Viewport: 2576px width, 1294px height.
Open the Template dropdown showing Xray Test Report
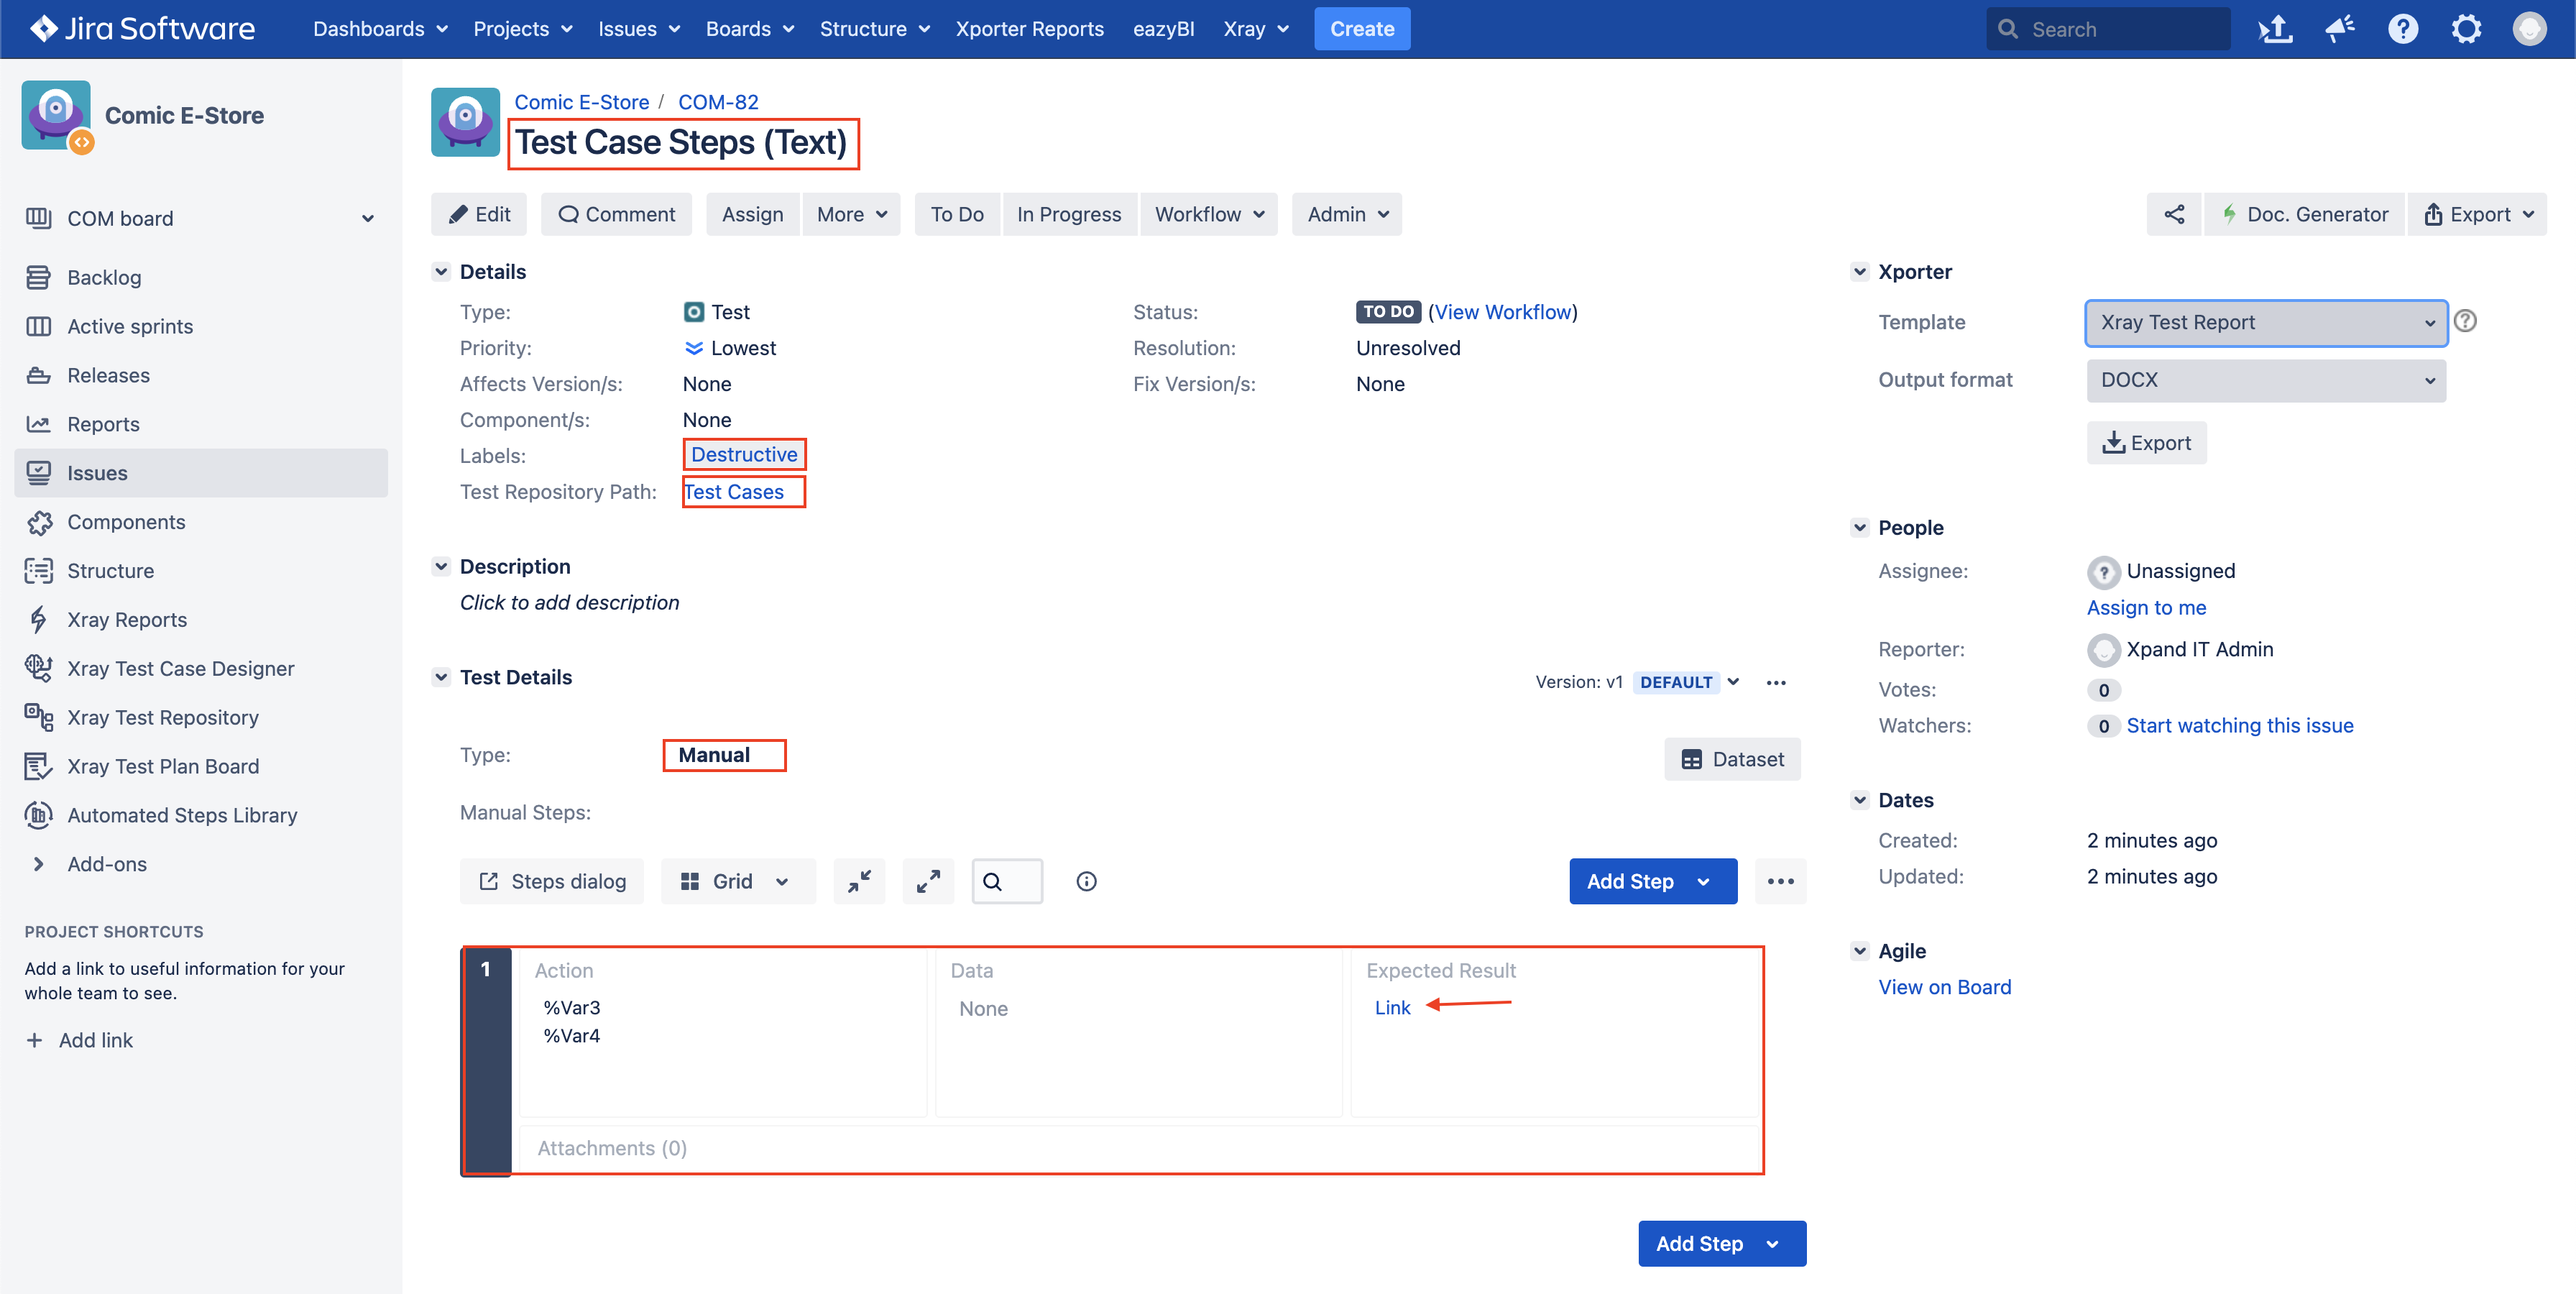[x=2266, y=322]
